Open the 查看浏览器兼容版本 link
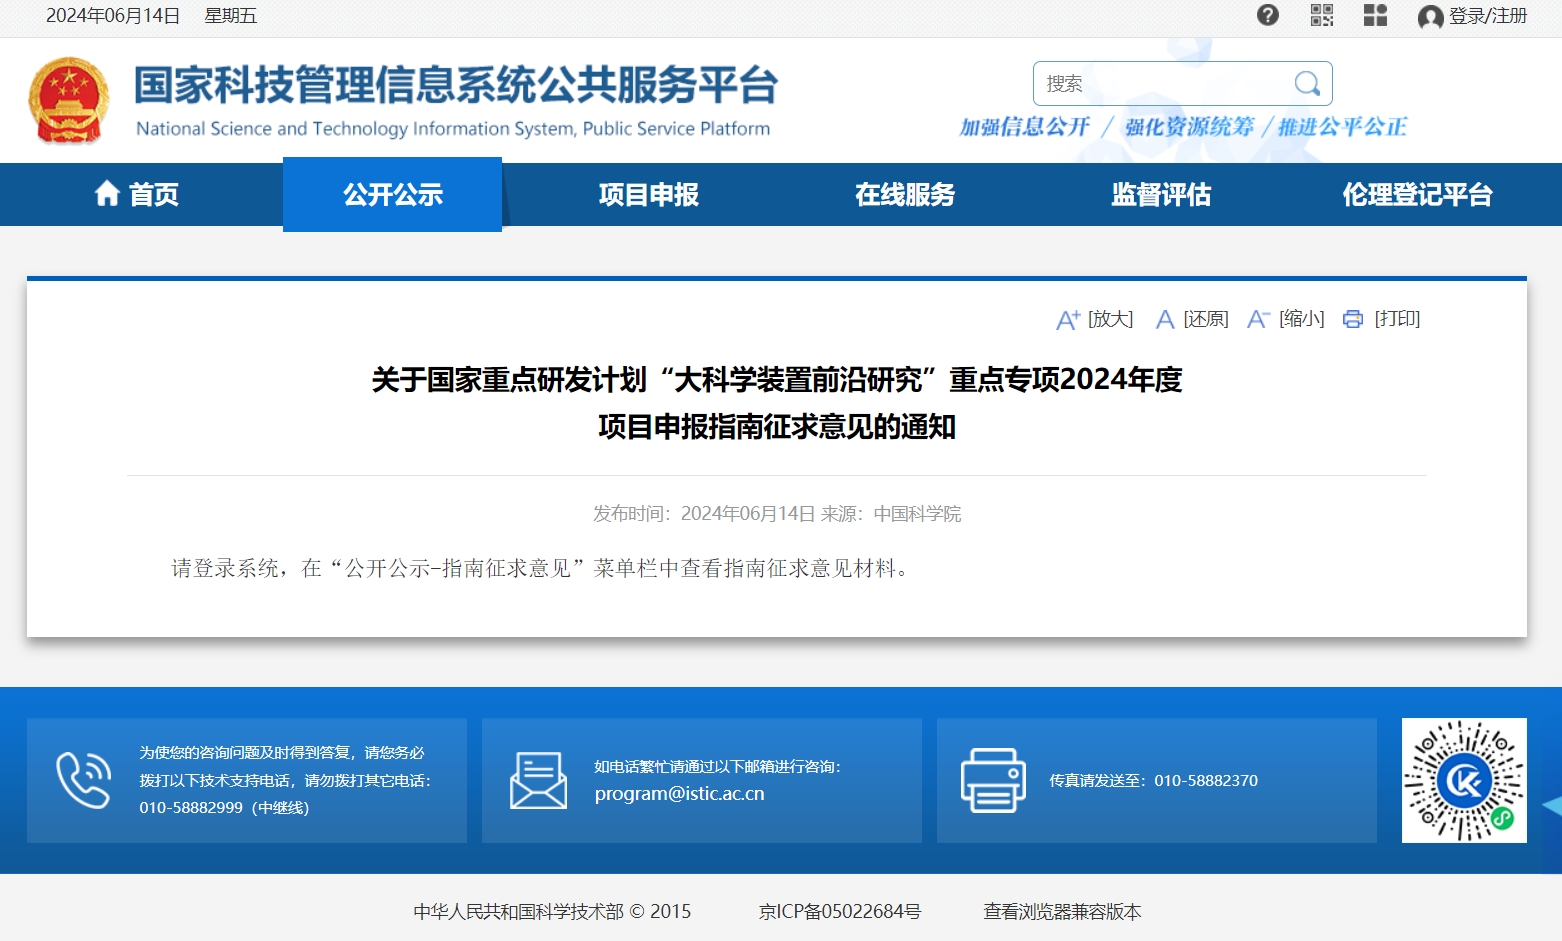The width and height of the screenshot is (1562, 941). point(1061,911)
